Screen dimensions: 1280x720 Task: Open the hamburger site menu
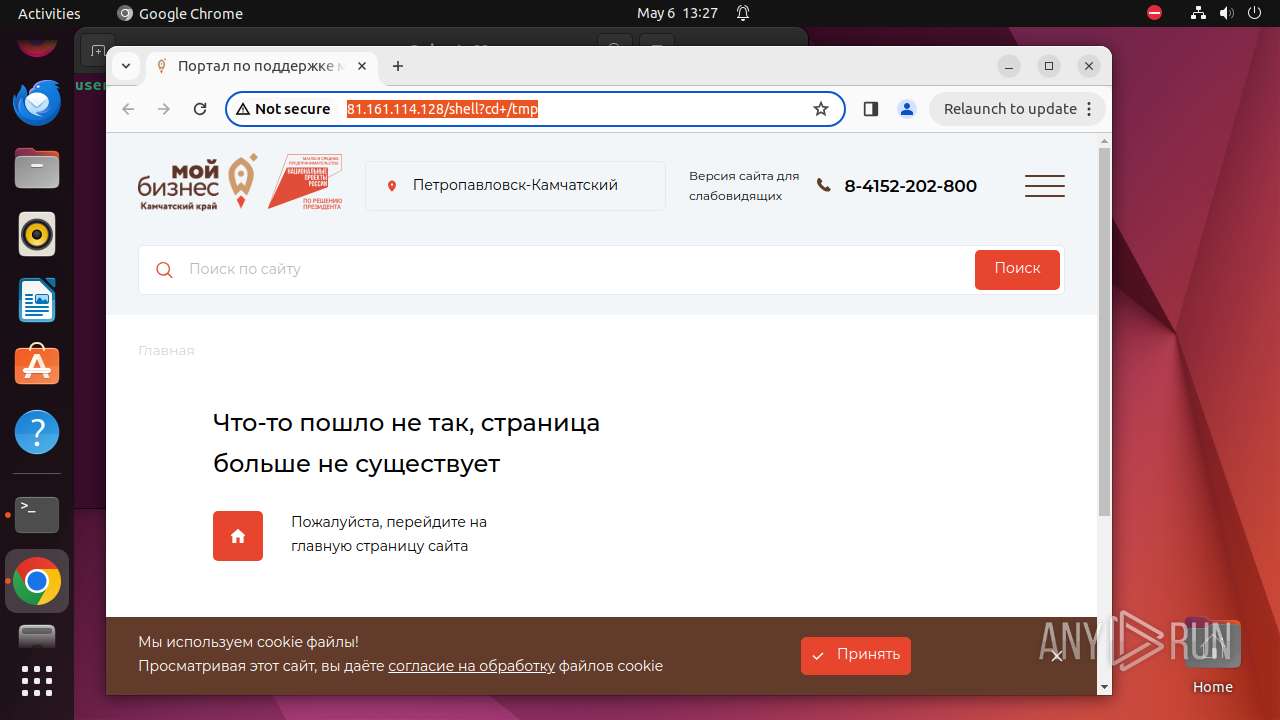(1044, 186)
